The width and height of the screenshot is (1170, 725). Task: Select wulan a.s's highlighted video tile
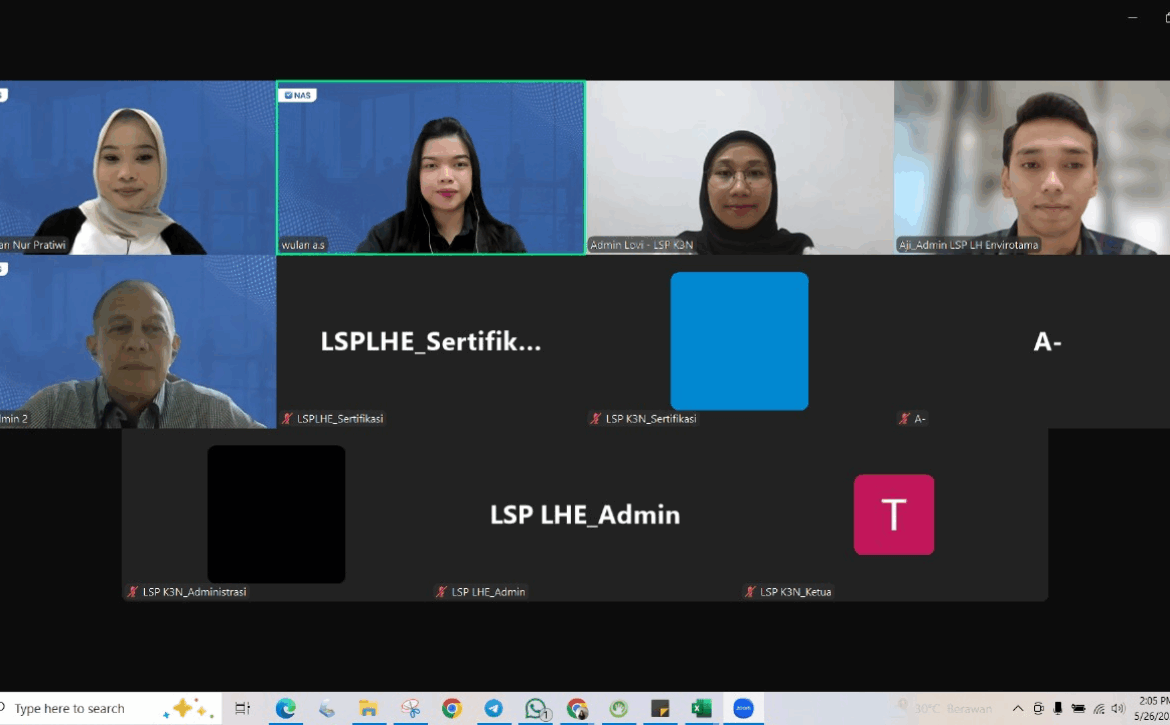[x=431, y=167]
